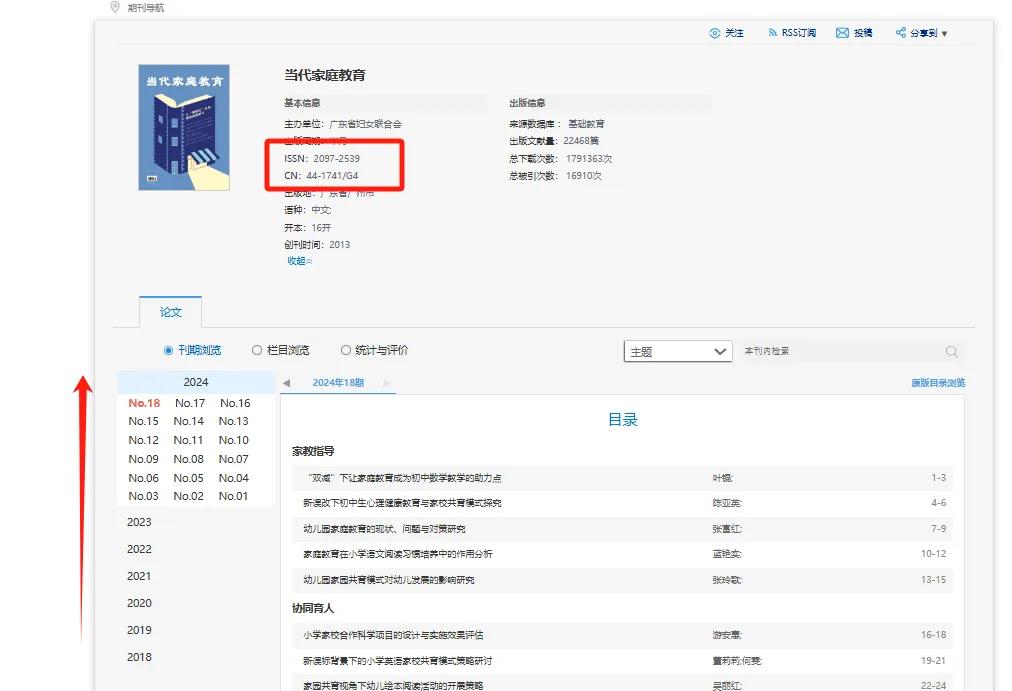Collapse the 2024 year issue list
This screenshot has width=1012, height=691.
[x=196, y=382]
